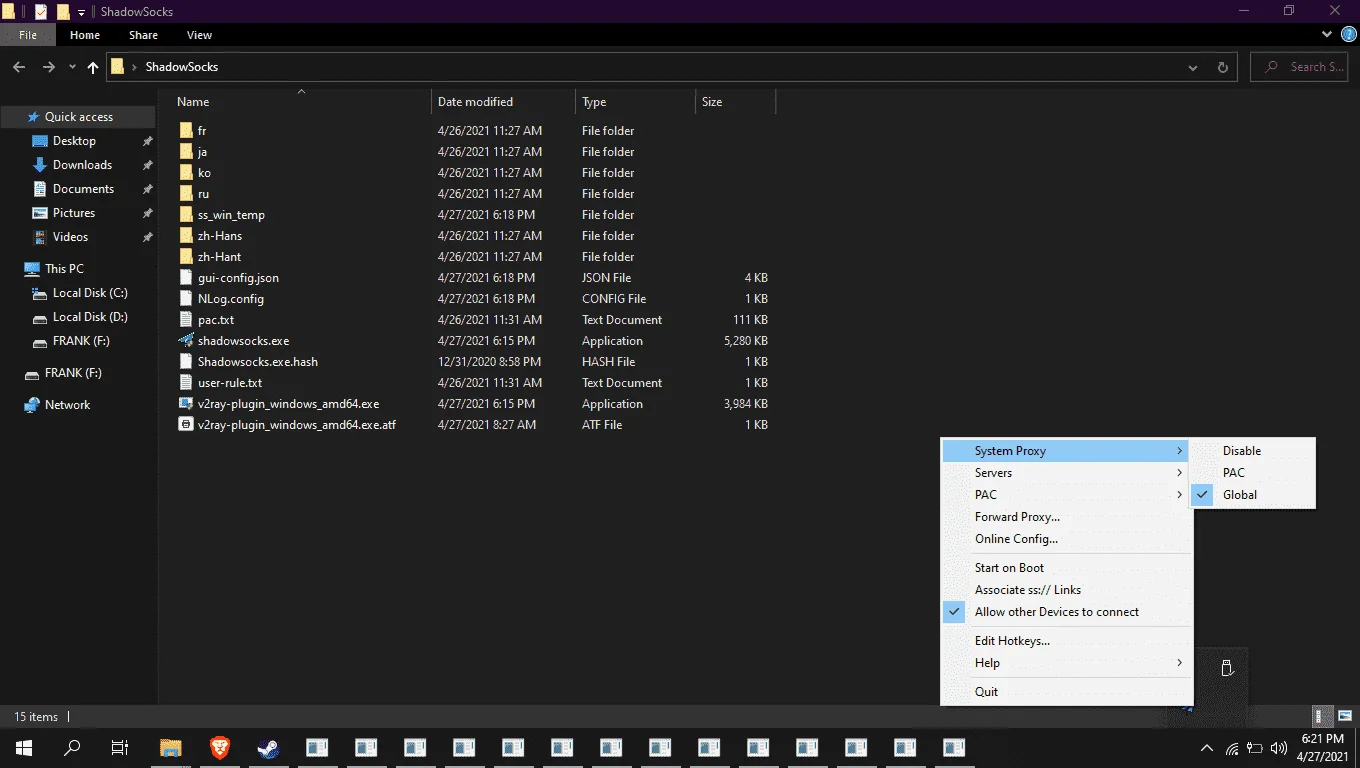The image size is (1360, 768).
Task: Click Forward Proxy... menu entry
Action: [x=1067, y=517]
